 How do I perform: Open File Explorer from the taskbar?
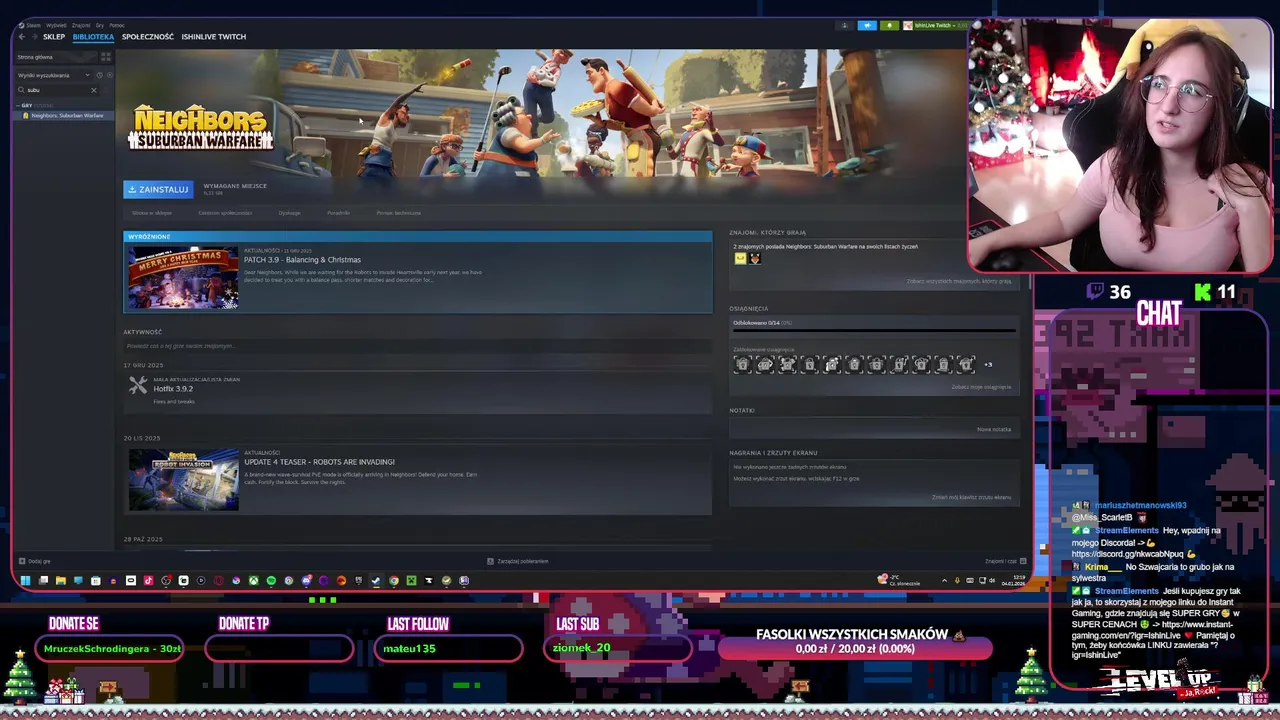point(60,580)
